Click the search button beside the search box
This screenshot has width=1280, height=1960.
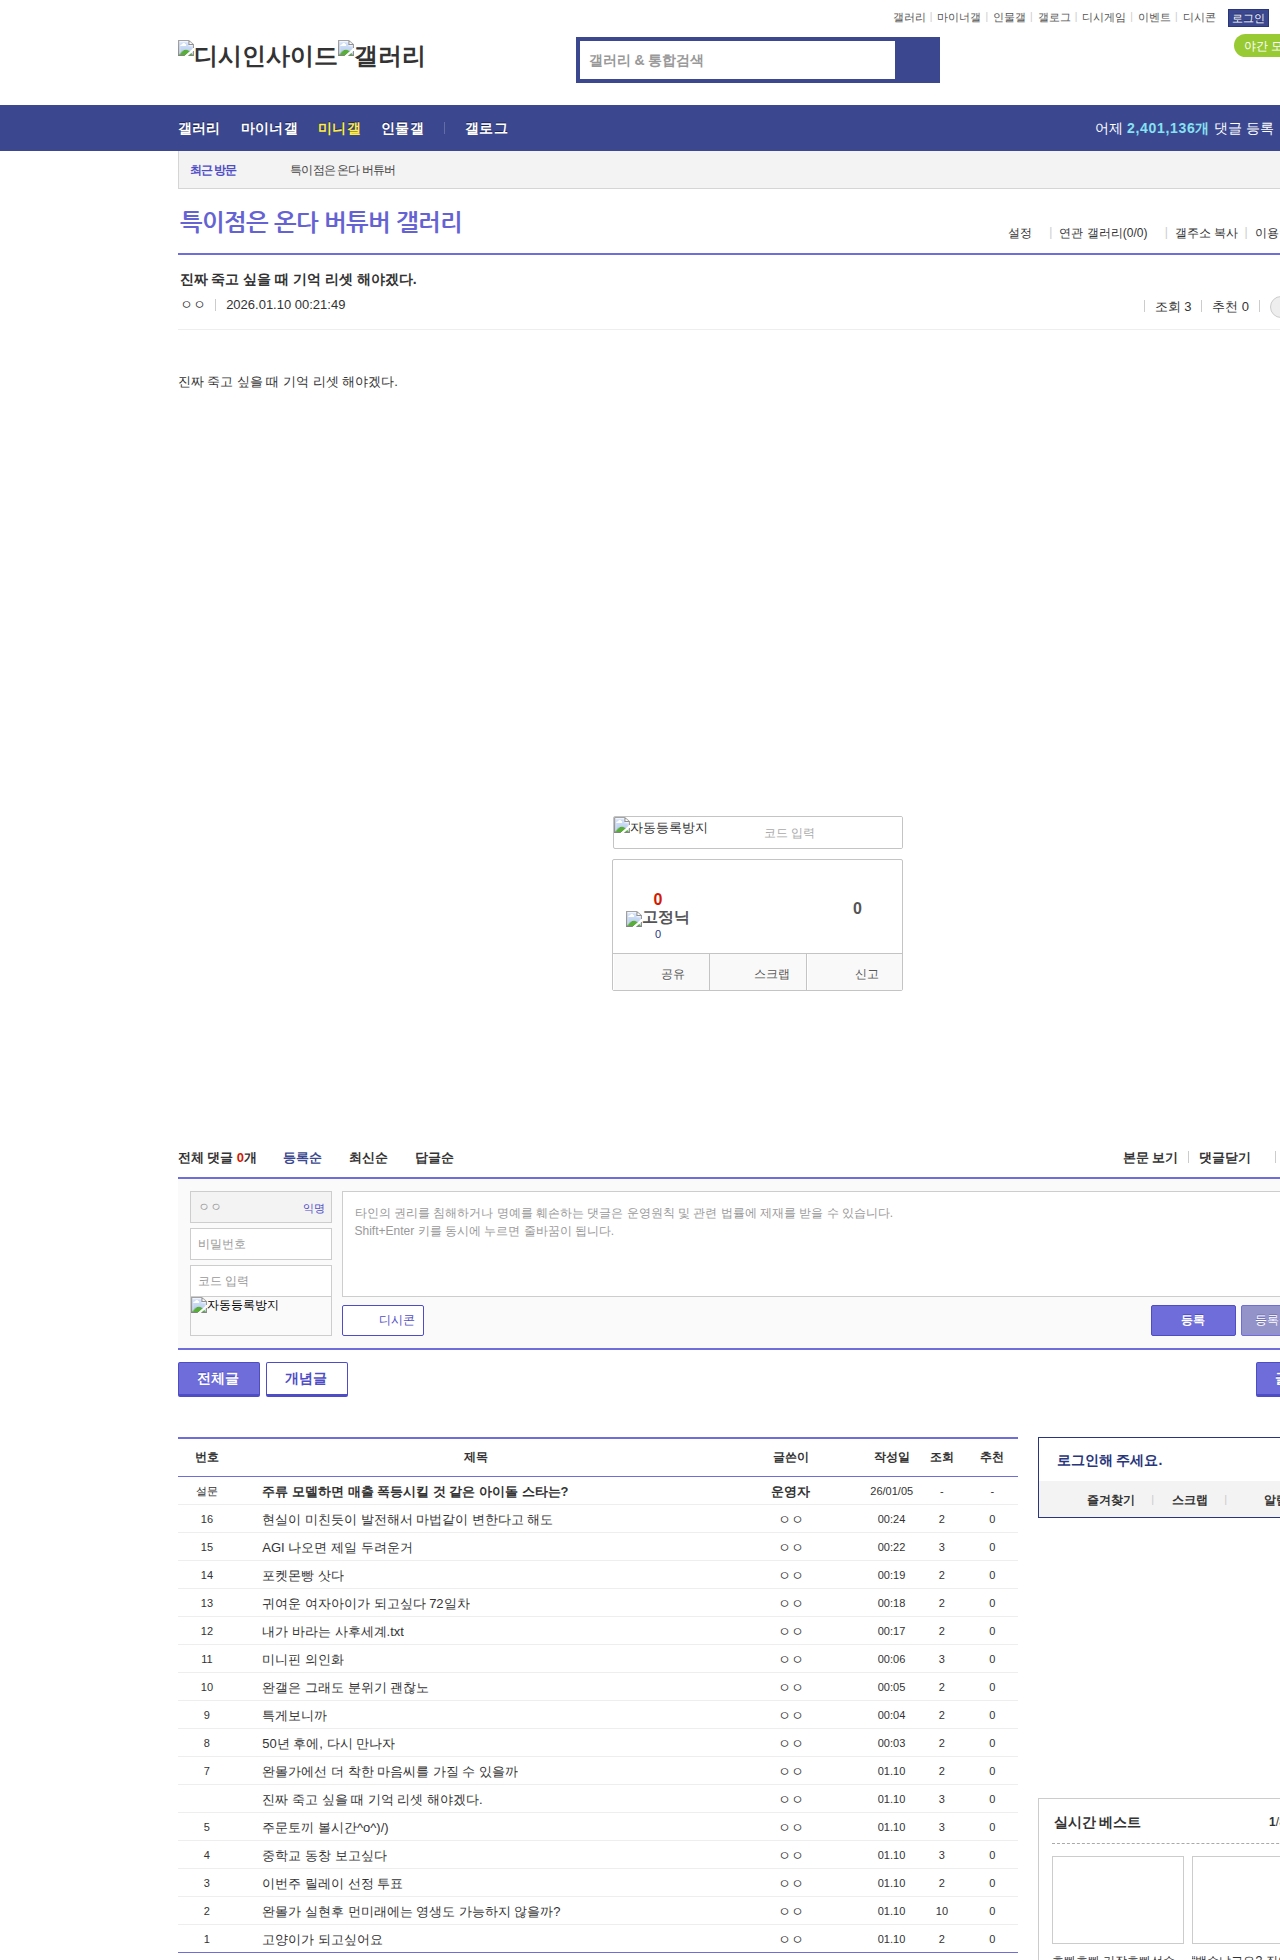pos(917,60)
